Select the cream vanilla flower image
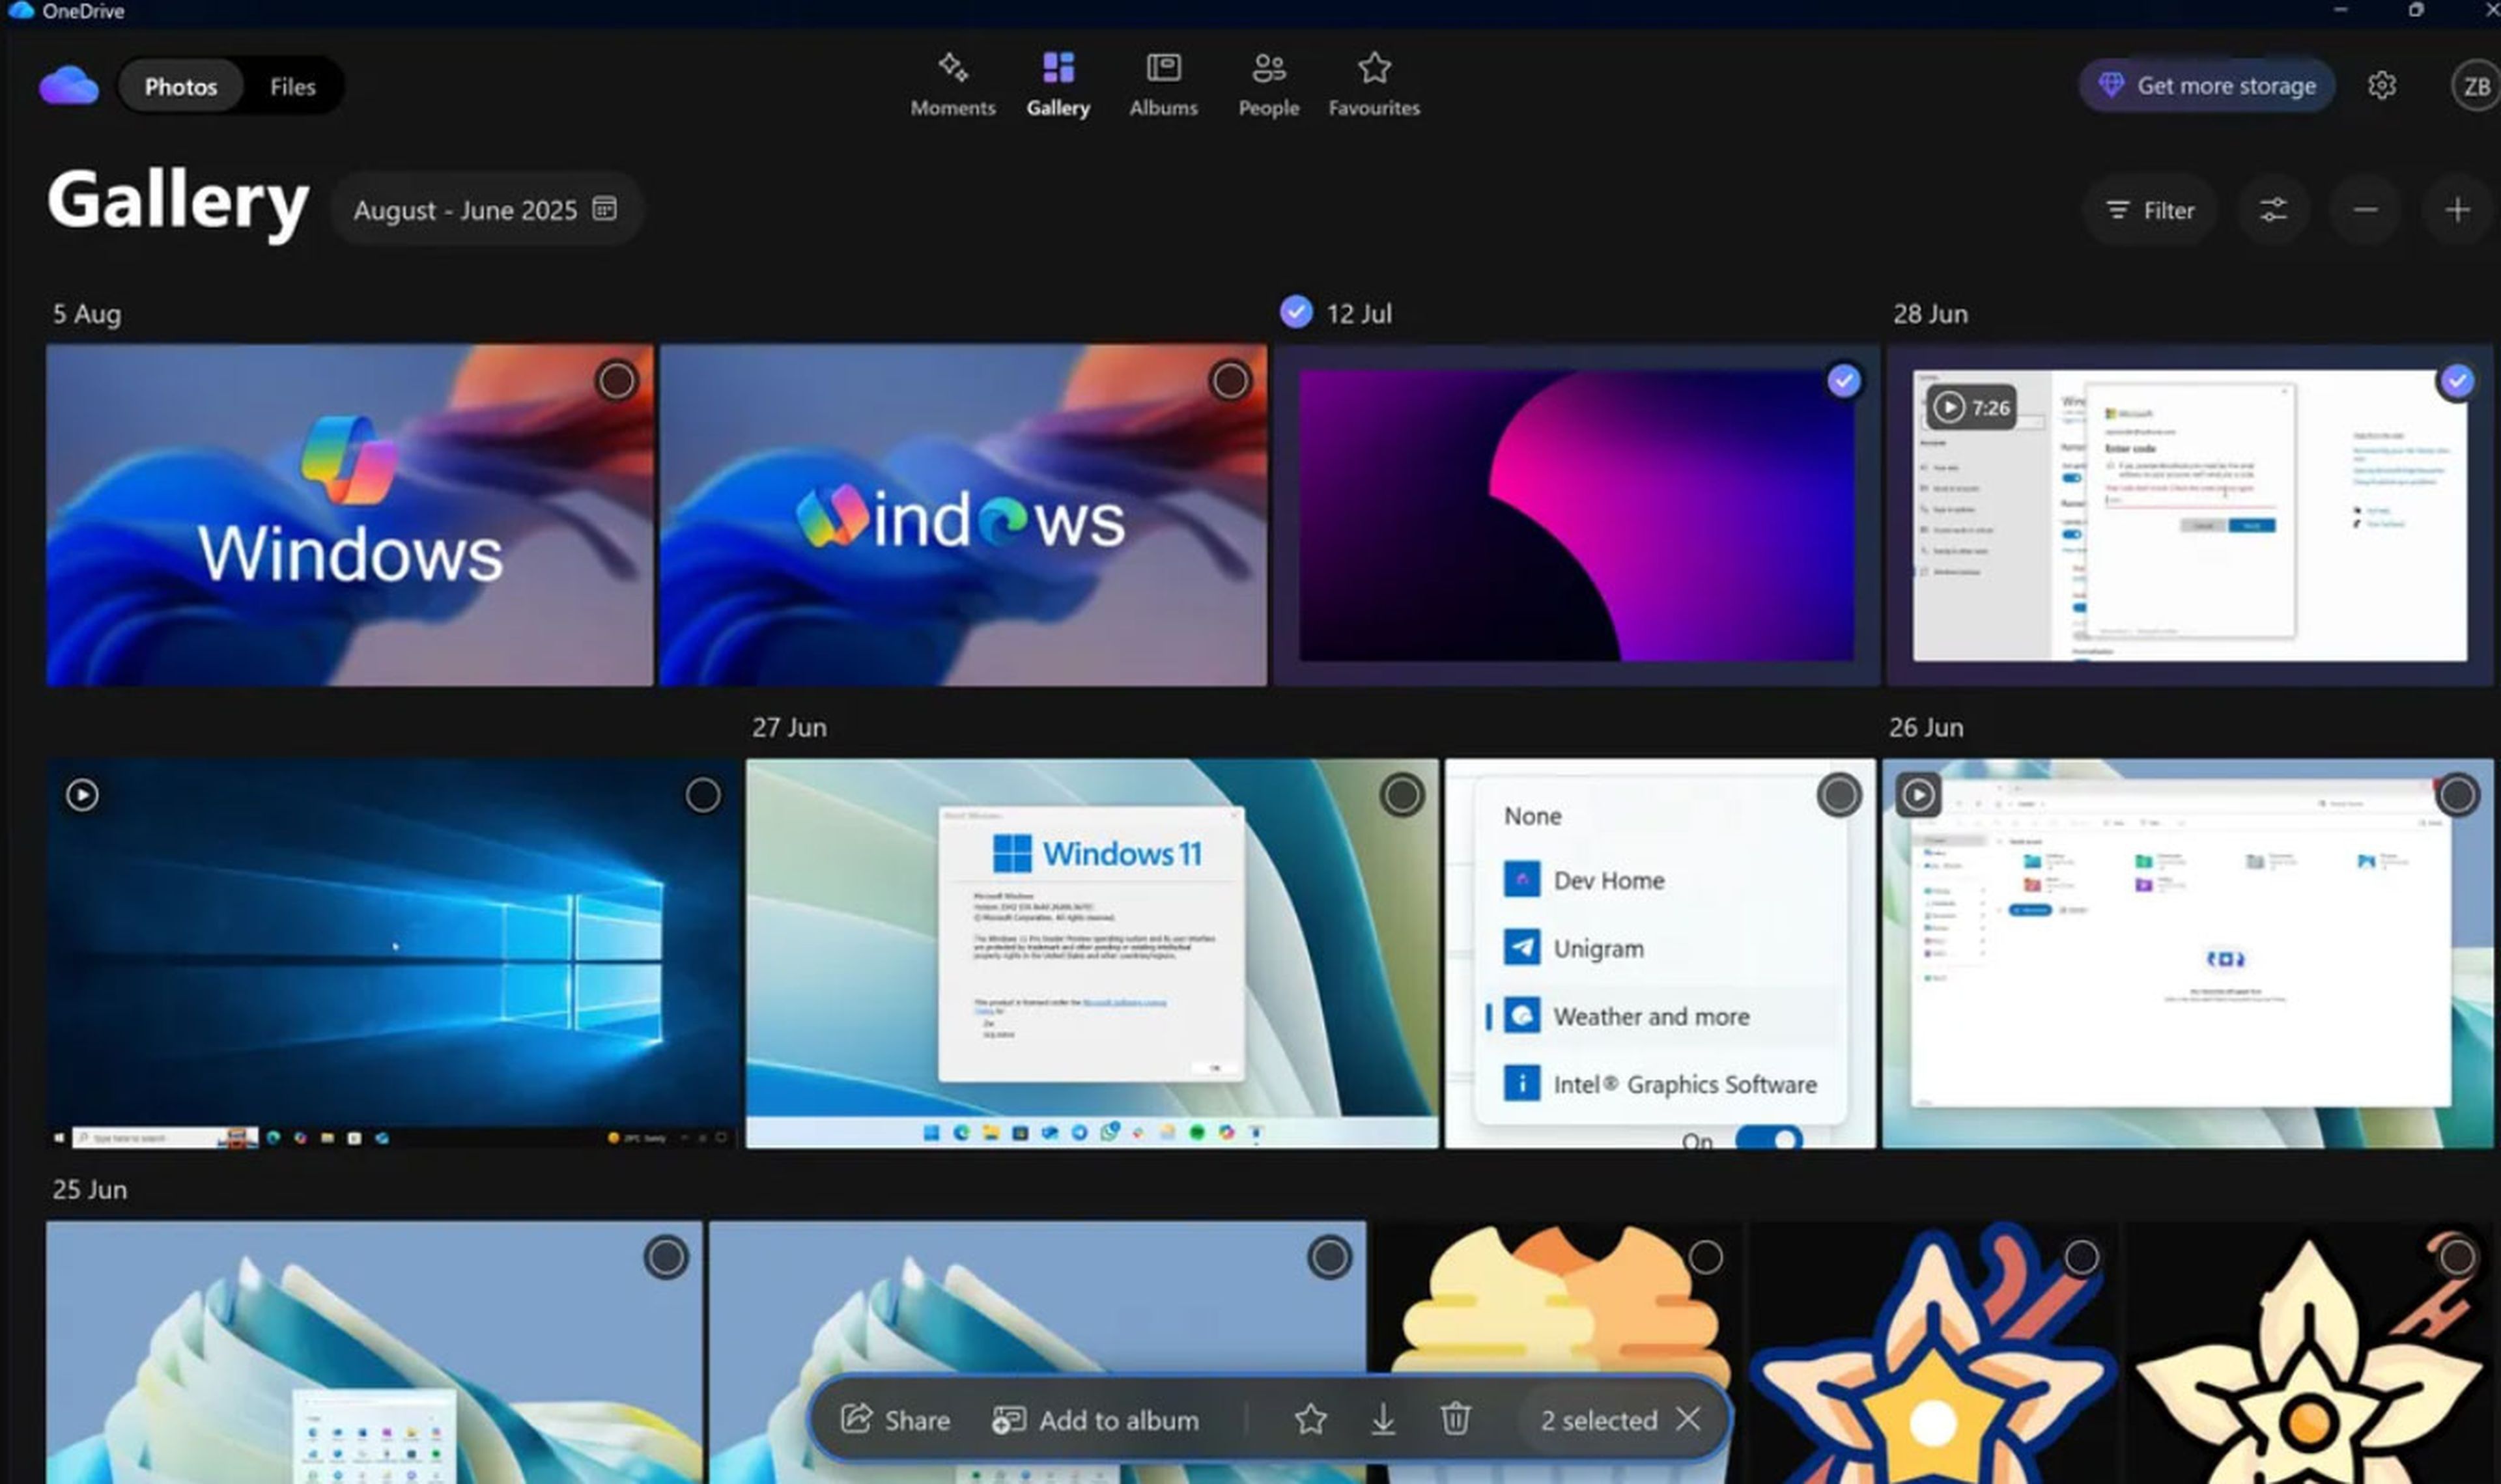This screenshot has width=2501, height=1484. [x=2457, y=1257]
